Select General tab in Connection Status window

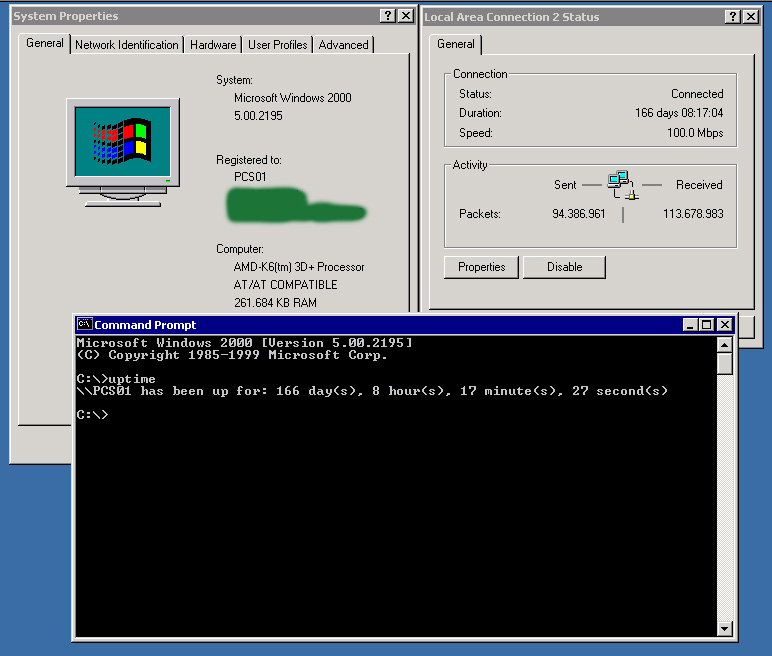coord(455,44)
